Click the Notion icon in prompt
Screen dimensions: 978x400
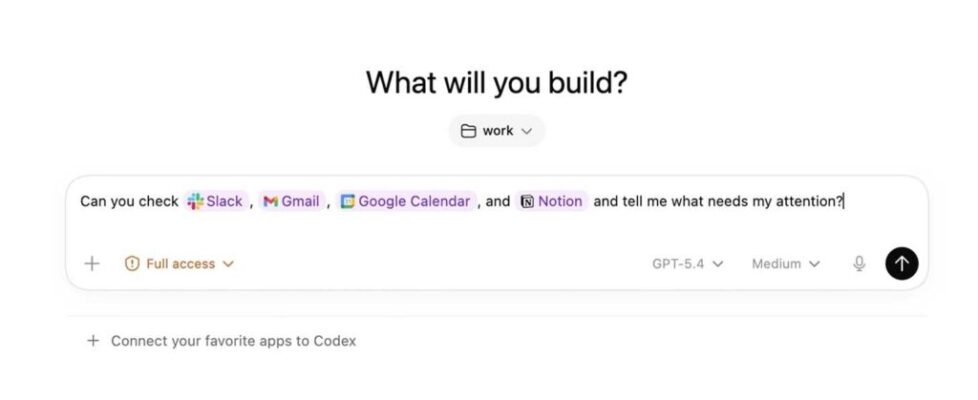click(x=527, y=201)
